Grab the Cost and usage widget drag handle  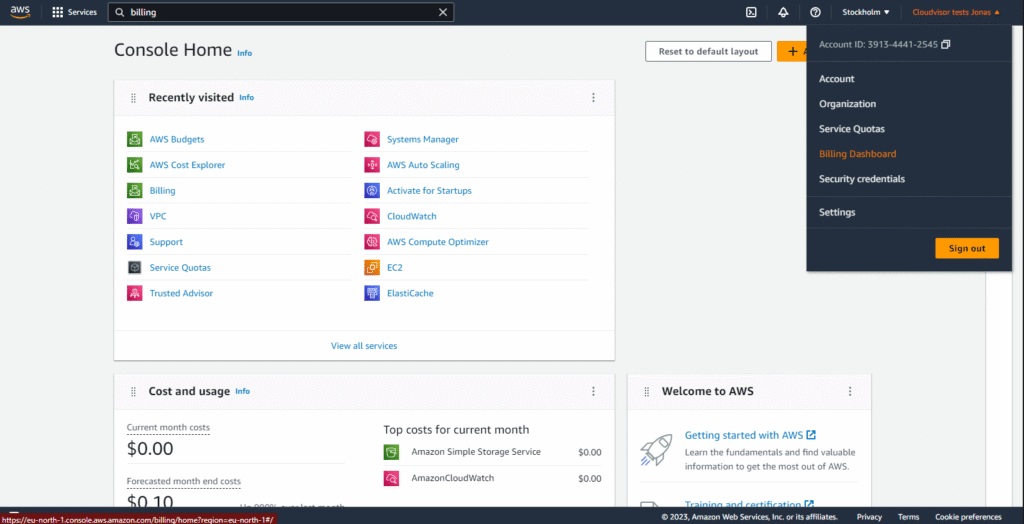(133, 392)
